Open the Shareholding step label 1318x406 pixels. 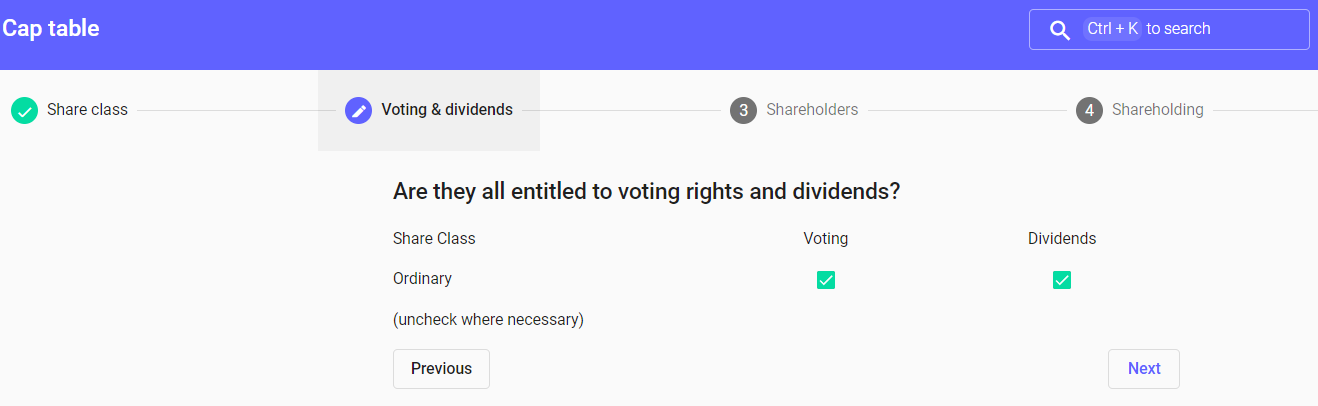tap(1157, 110)
